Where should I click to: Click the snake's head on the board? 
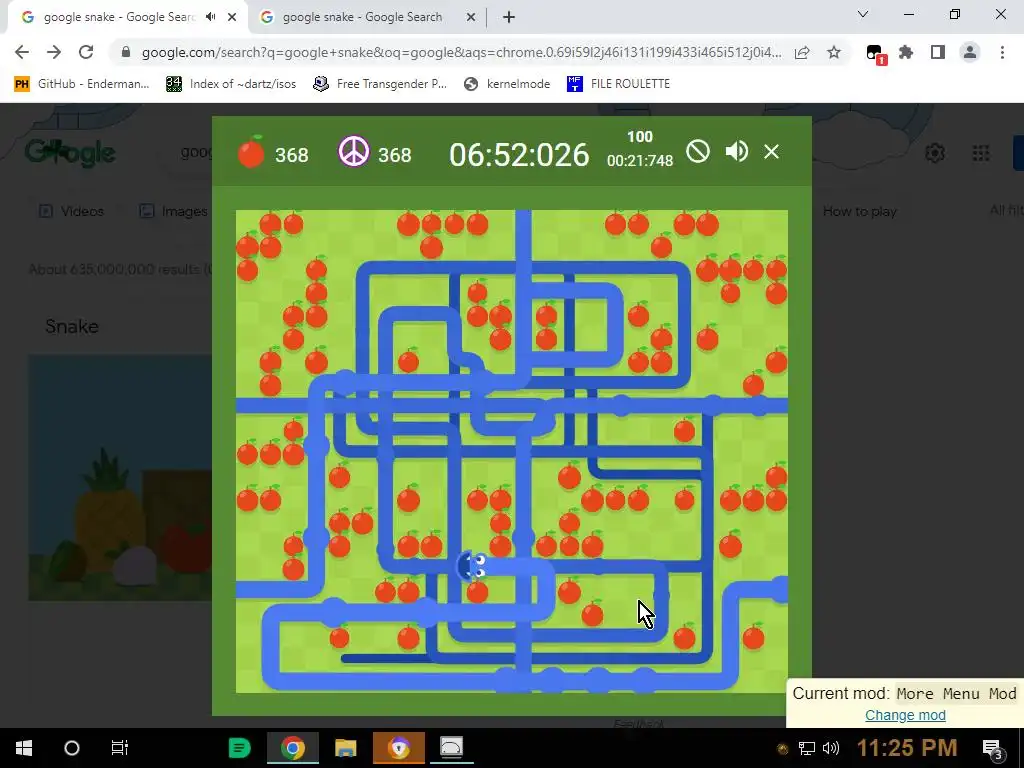[x=472, y=566]
